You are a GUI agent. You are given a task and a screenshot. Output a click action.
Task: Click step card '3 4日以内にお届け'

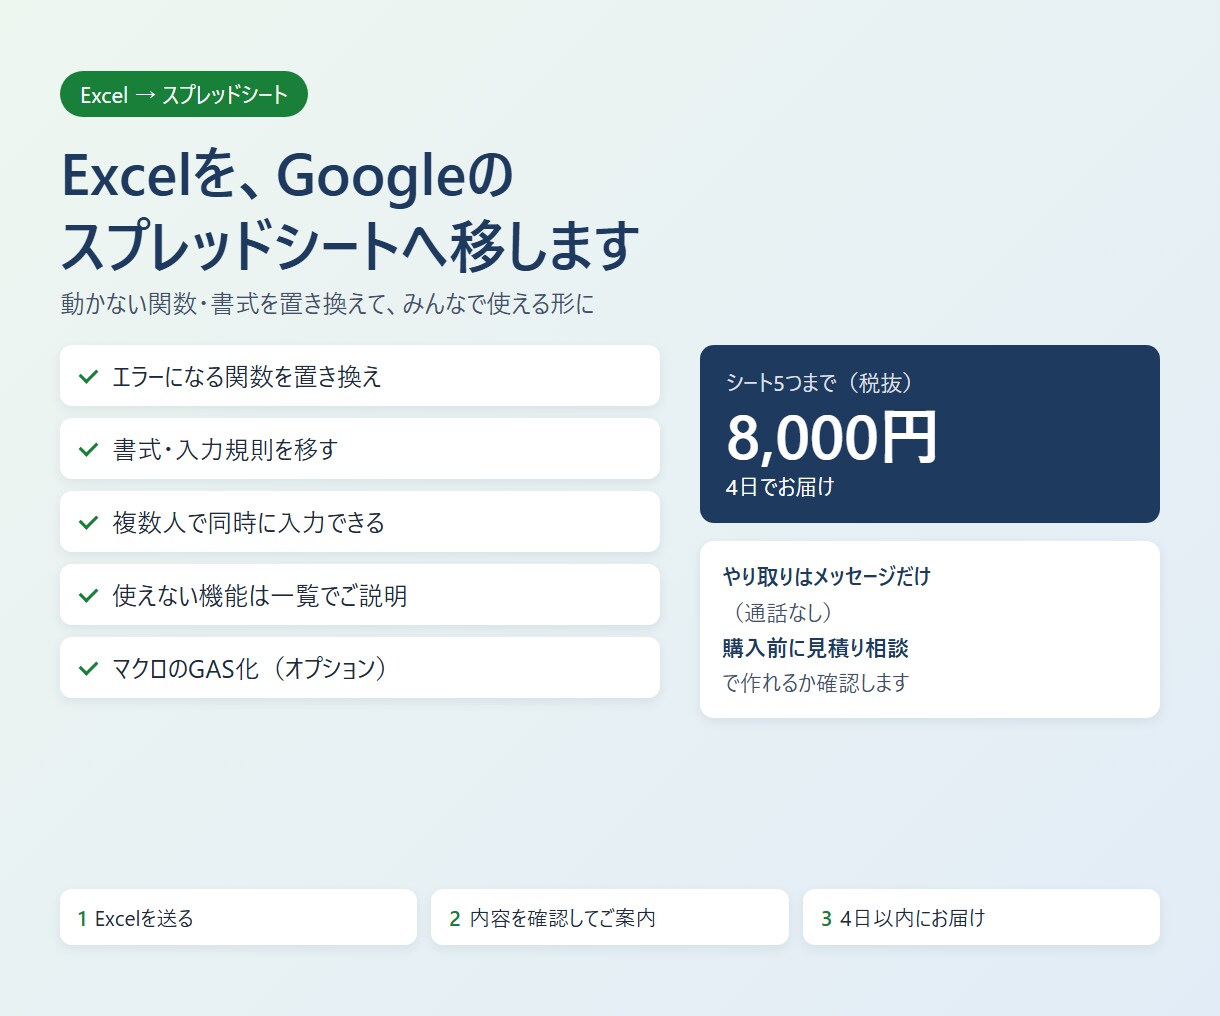tap(981, 917)
